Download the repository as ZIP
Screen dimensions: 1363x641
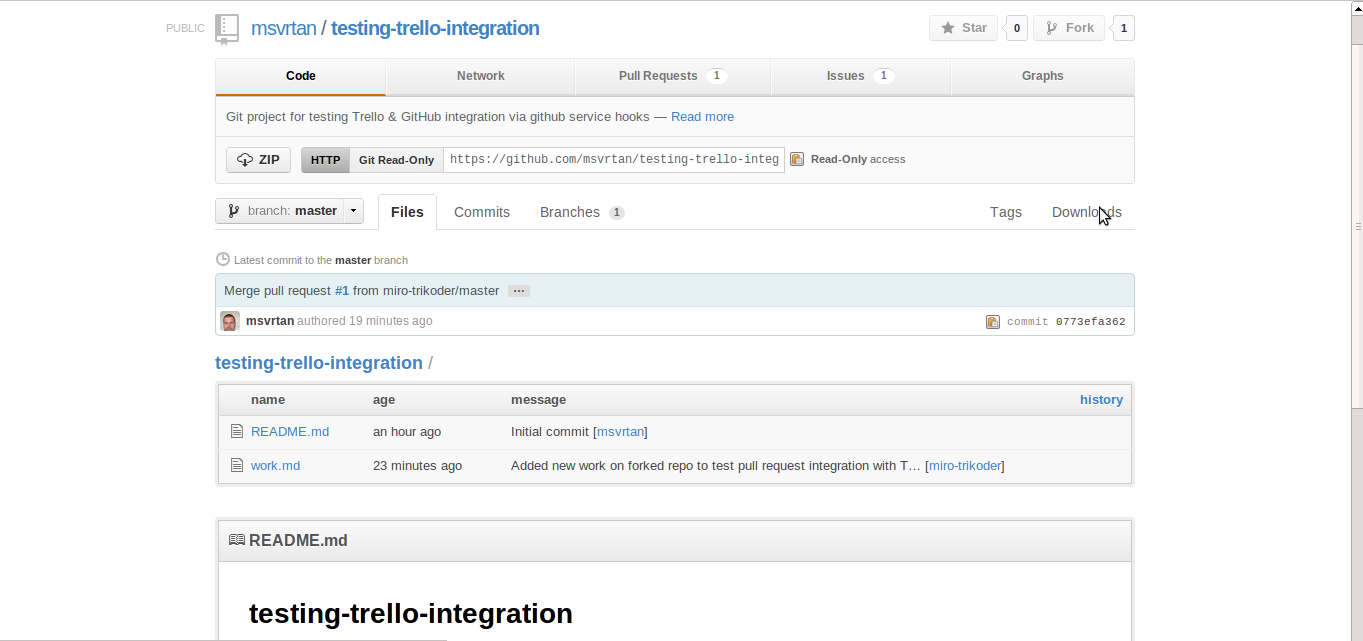[259, 160]
